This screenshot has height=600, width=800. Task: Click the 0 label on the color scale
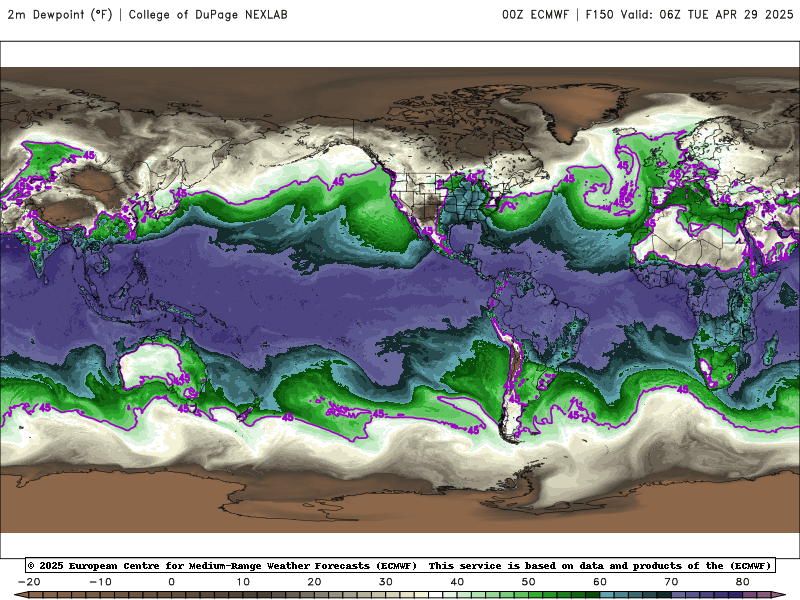coord(171,582)
